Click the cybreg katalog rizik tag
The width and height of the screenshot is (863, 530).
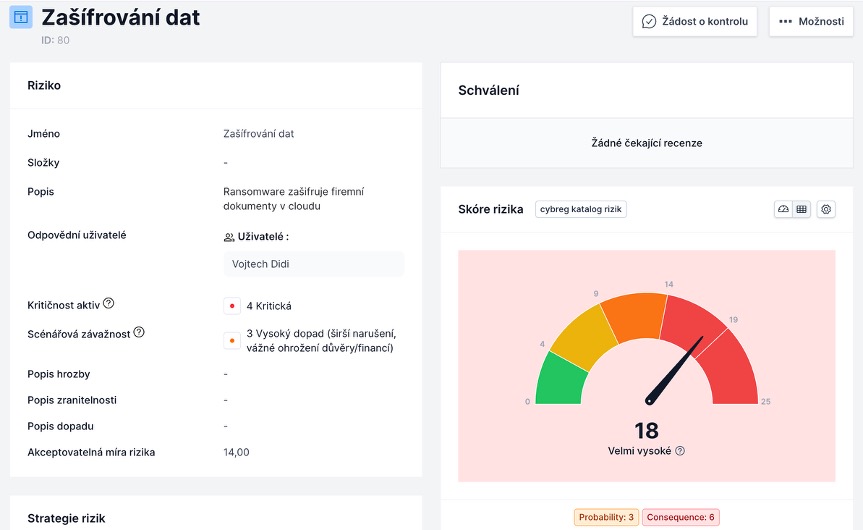581,209
